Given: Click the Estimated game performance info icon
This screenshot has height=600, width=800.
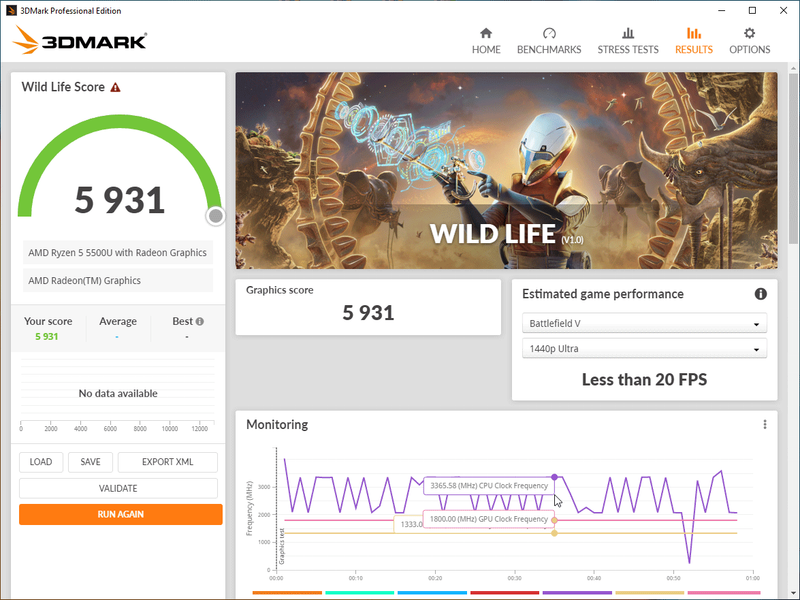Looking at the screenshot, I should (x=760, y=294).
